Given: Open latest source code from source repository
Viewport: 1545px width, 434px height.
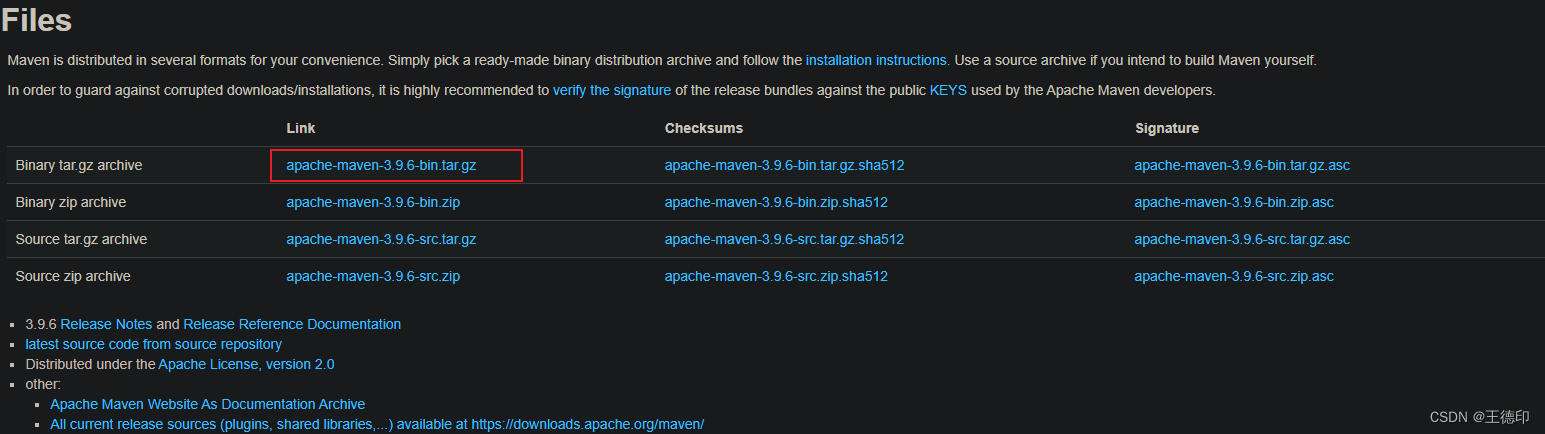Looking at the screenshot, I should [154, 344].
